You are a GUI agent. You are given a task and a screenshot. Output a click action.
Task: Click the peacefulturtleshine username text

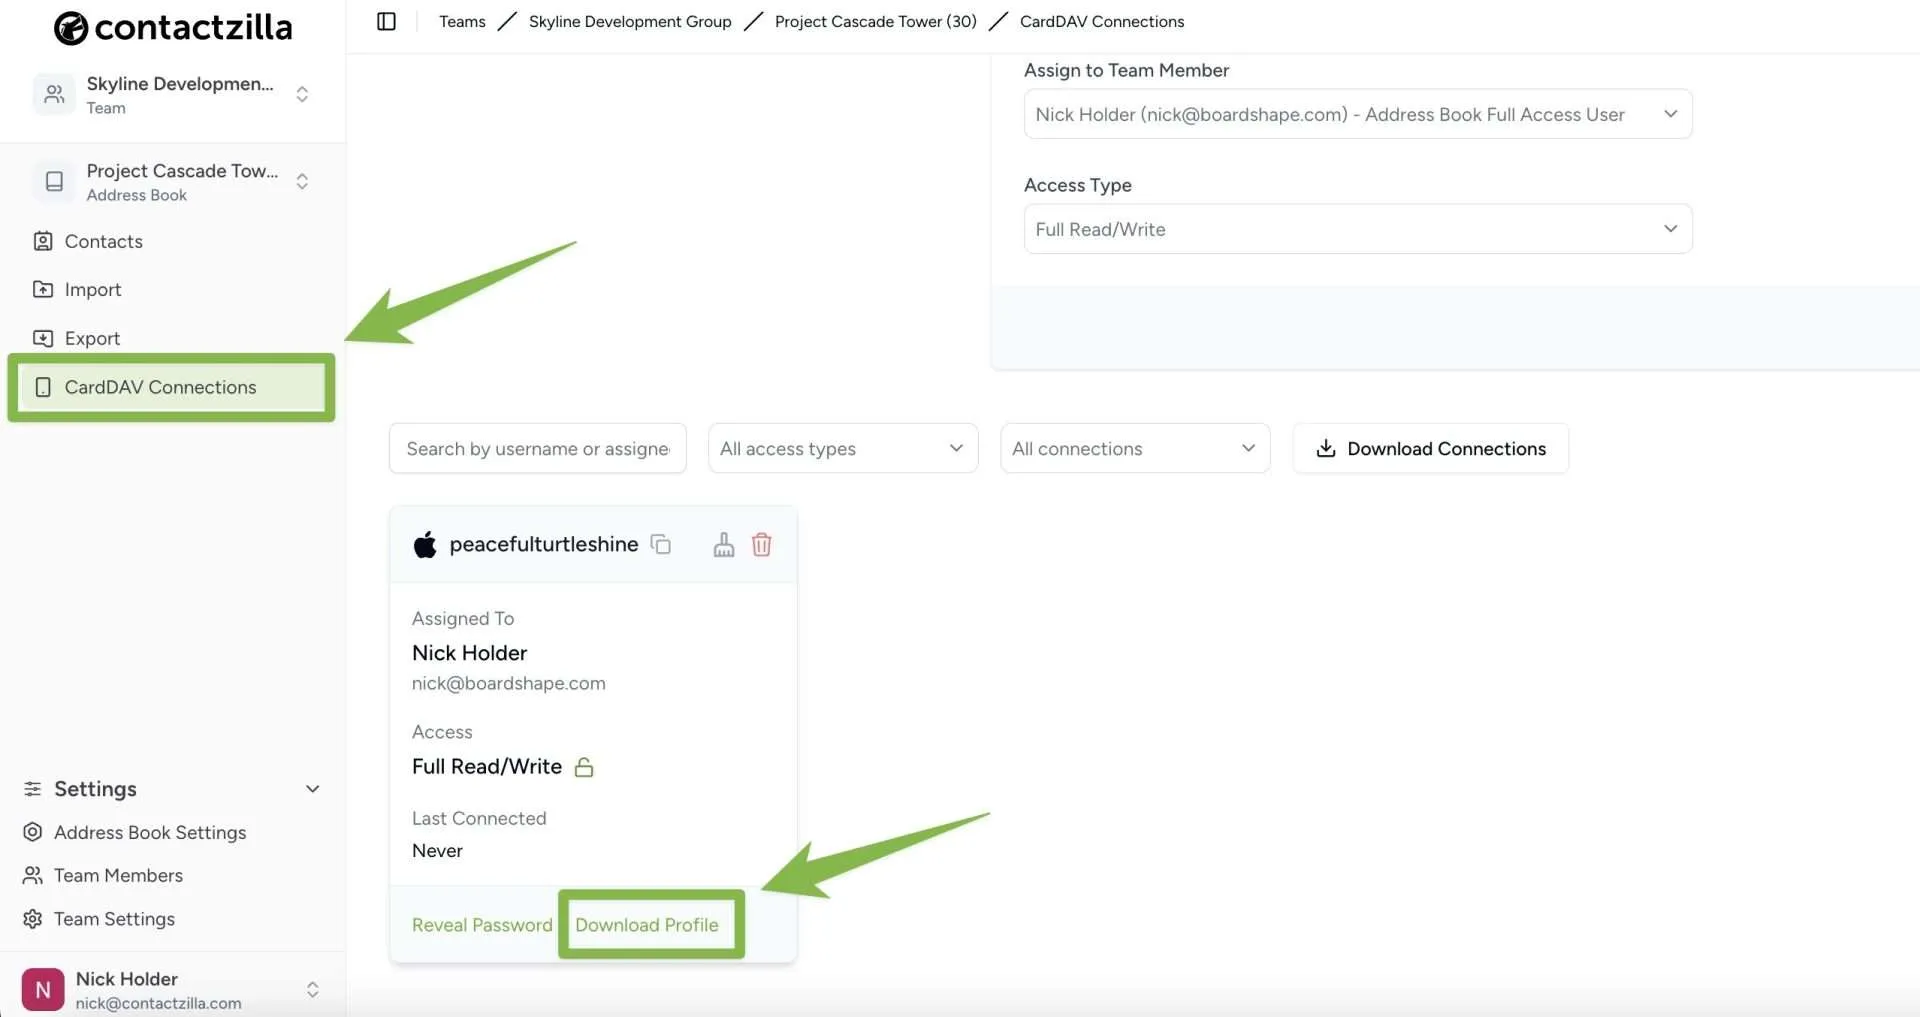coord(544,544)
